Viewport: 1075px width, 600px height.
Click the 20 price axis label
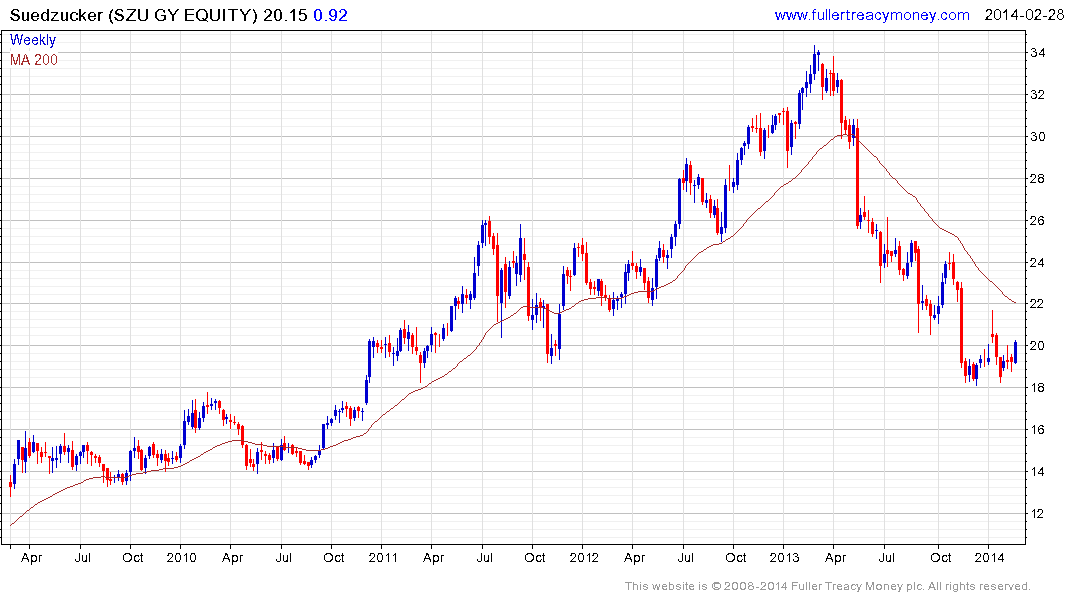(1037, 346)
